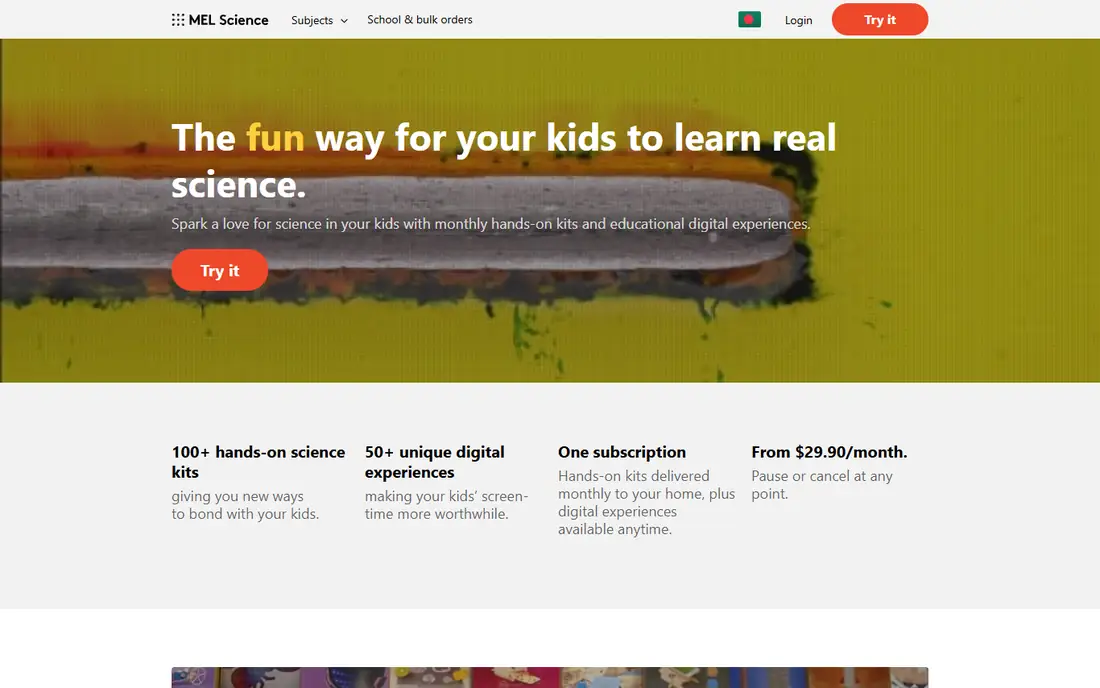1100x688 pixels.
Task: Click the chevron next to Subjects
Action: (x=344, y=21)
